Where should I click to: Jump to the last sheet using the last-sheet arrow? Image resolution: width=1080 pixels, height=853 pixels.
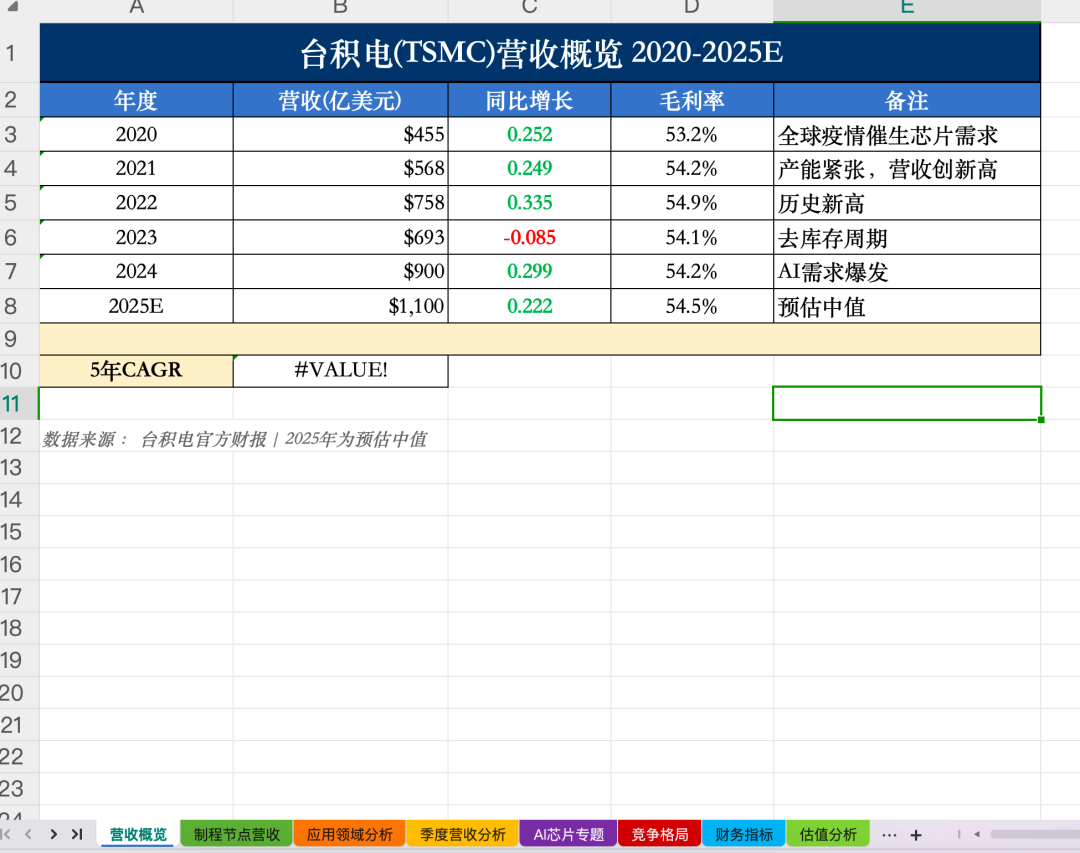(x=77, y=834)
